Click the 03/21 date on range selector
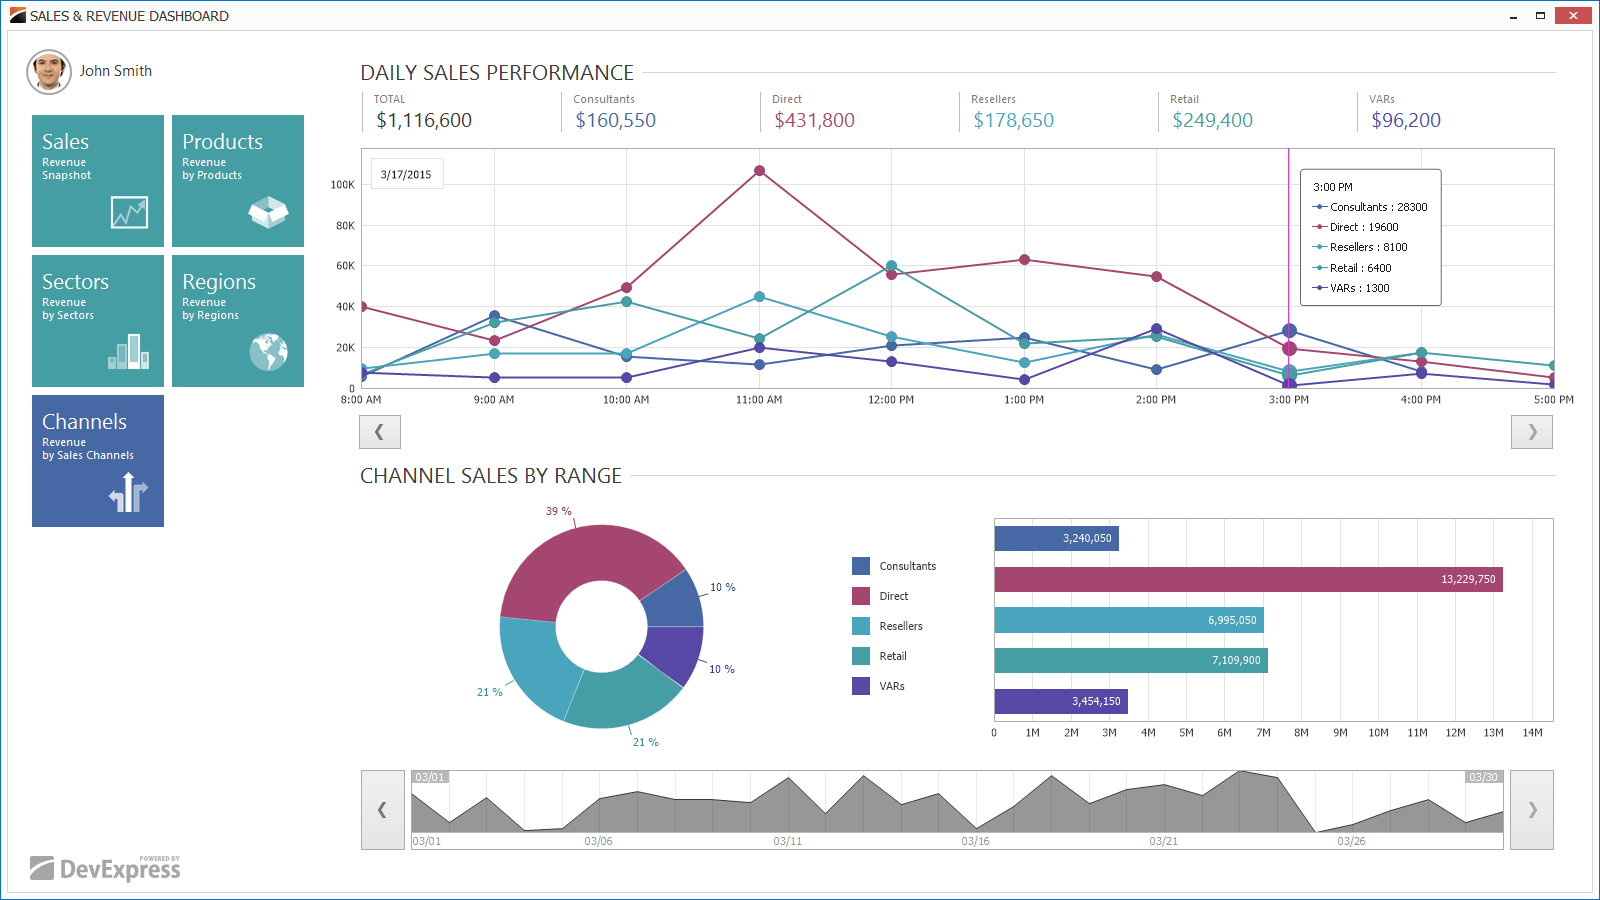Screen dimensions: 1600x900 [x=1163, y=841]
